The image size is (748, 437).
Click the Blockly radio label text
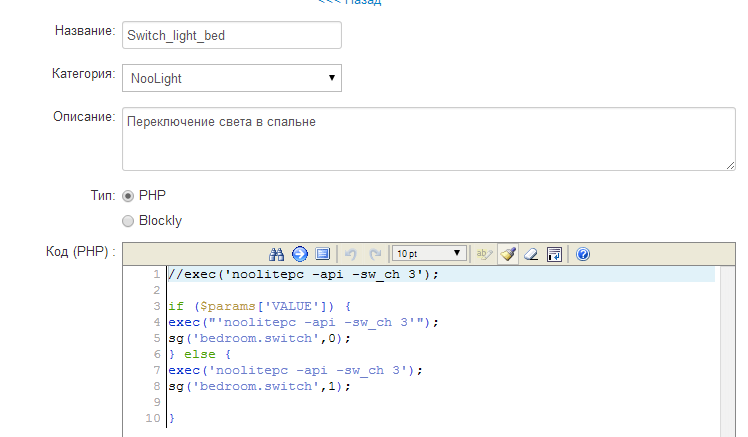[160, 221]
